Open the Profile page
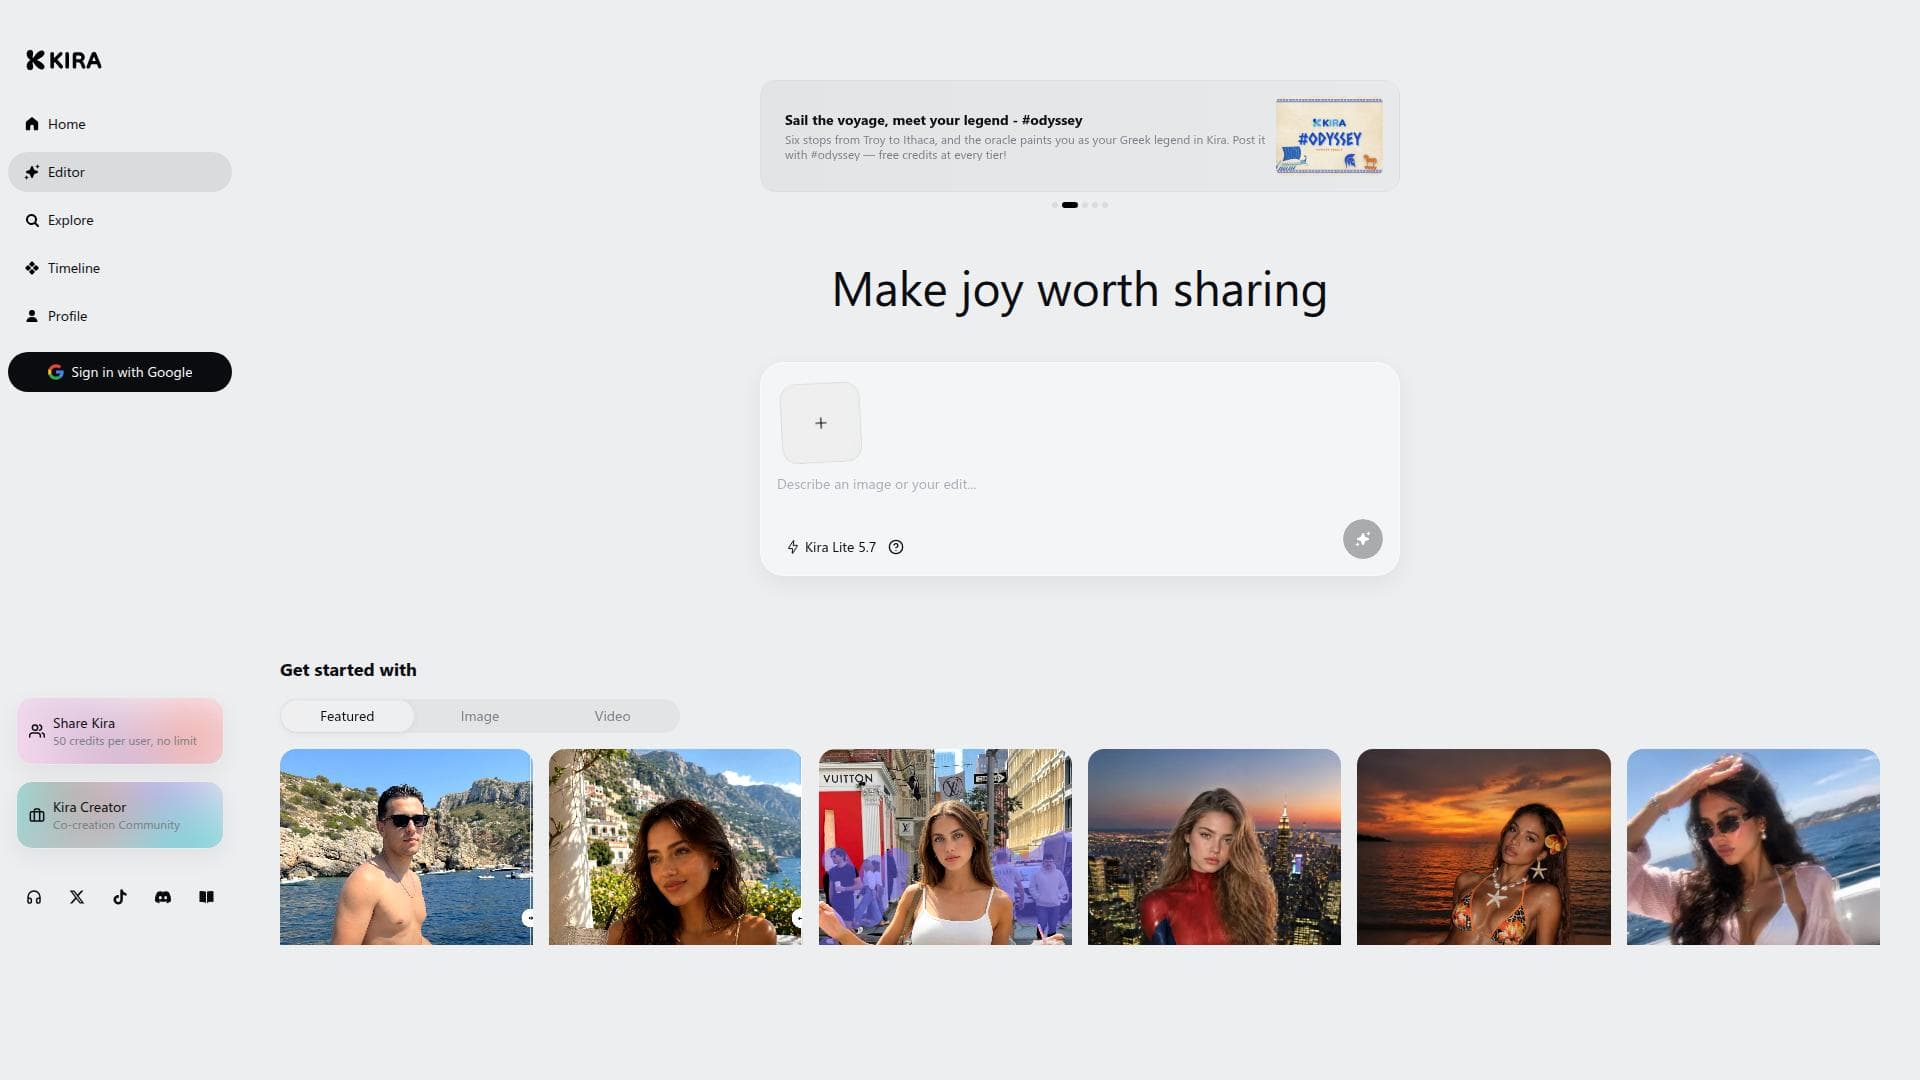Image resolution: width=1920 pixels, height=1080 pixels. 120,316
